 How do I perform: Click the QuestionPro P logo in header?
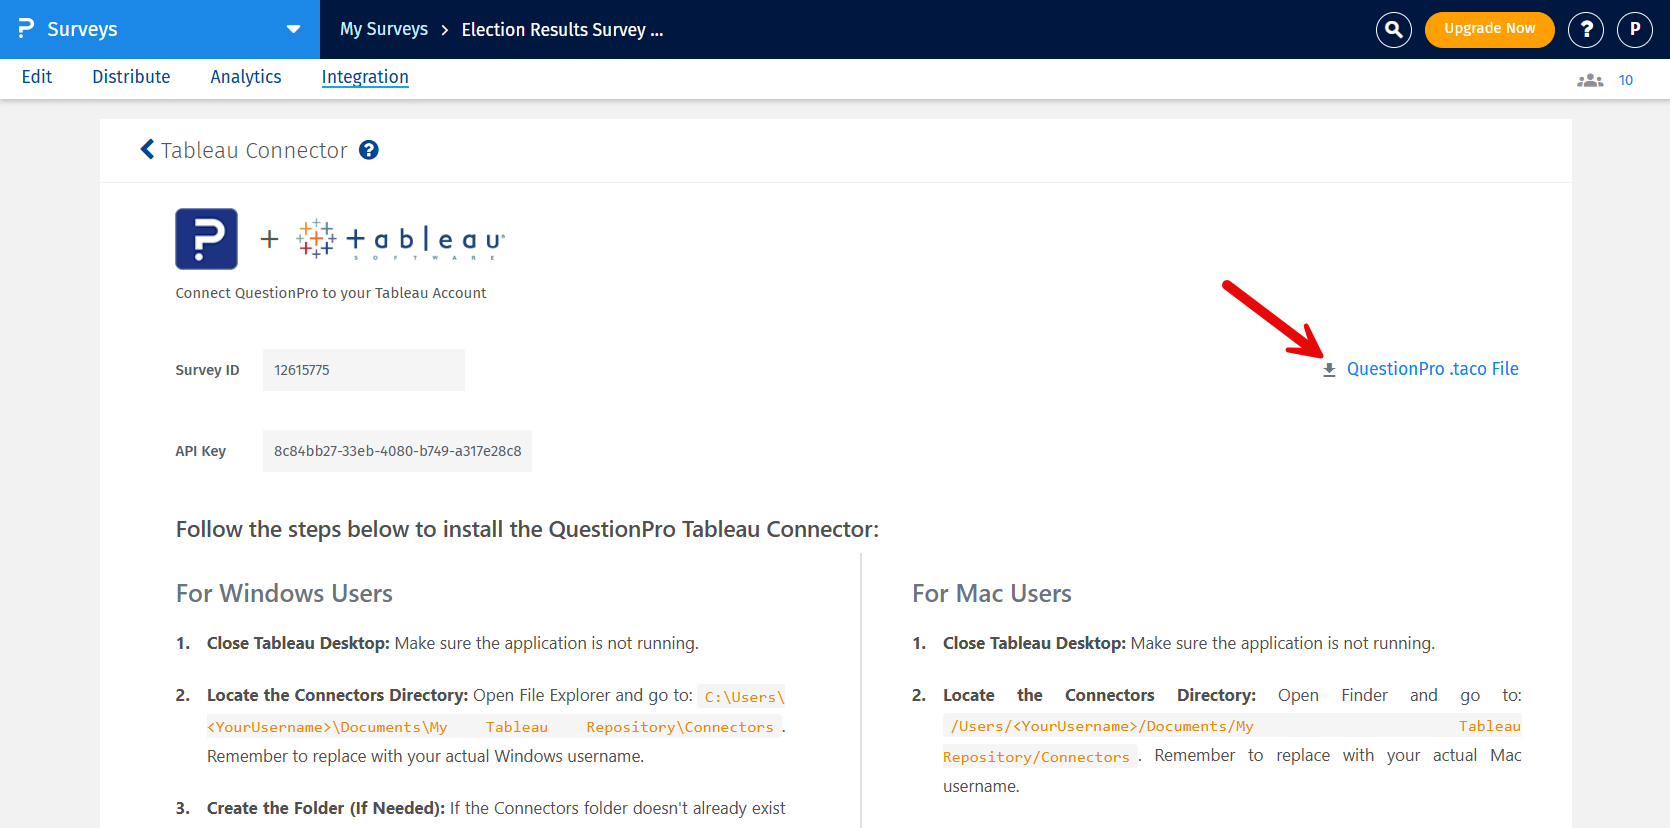26,29
